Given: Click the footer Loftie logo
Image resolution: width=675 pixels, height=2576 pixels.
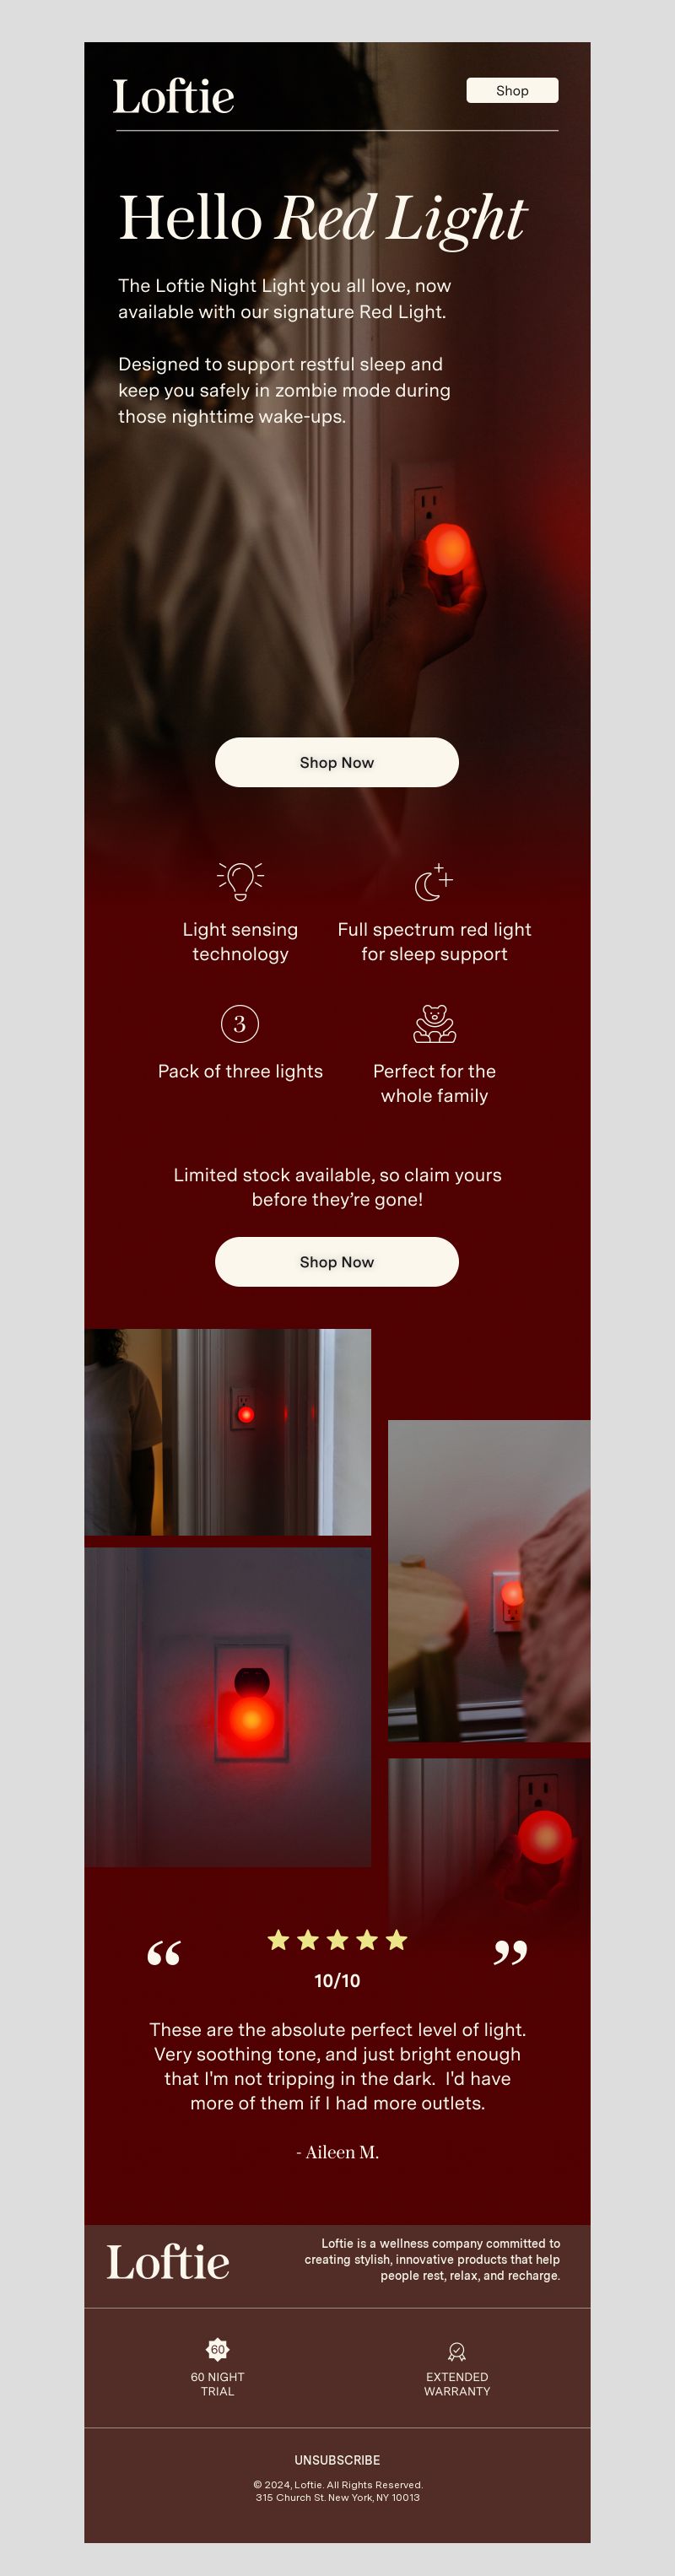Looking at the screenshot, I should (168, 2262).
